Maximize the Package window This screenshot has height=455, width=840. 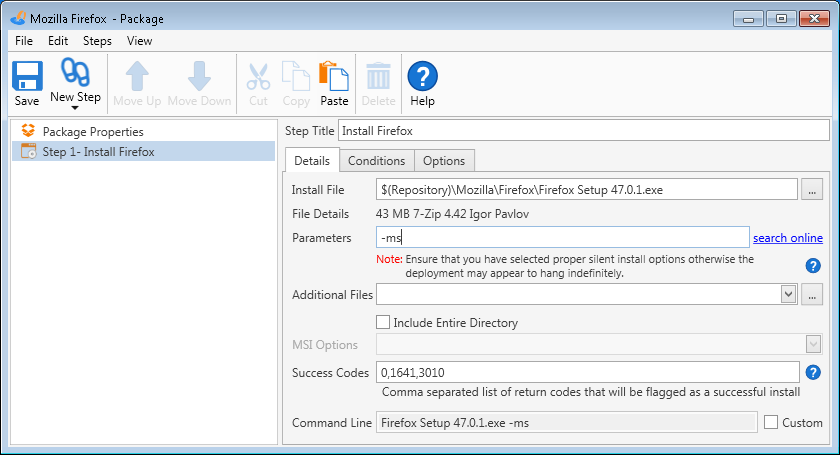781,19
